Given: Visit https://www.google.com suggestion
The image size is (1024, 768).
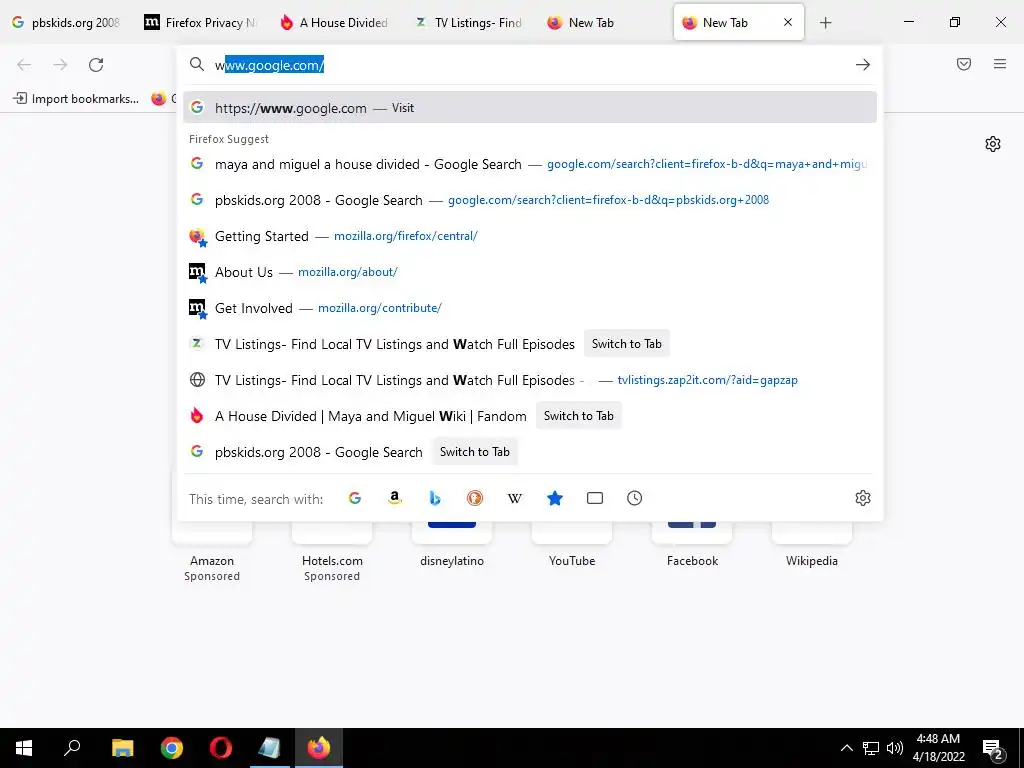Looking at the screenshot, I should 530,108.
